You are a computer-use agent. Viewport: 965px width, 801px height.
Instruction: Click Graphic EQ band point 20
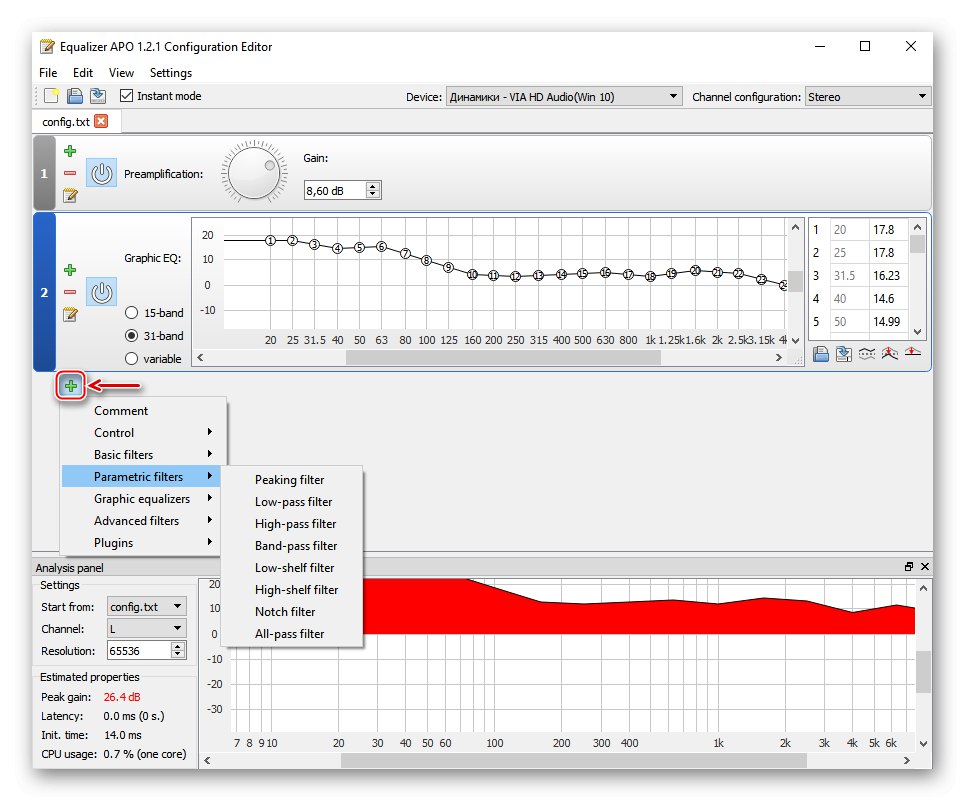695,270
